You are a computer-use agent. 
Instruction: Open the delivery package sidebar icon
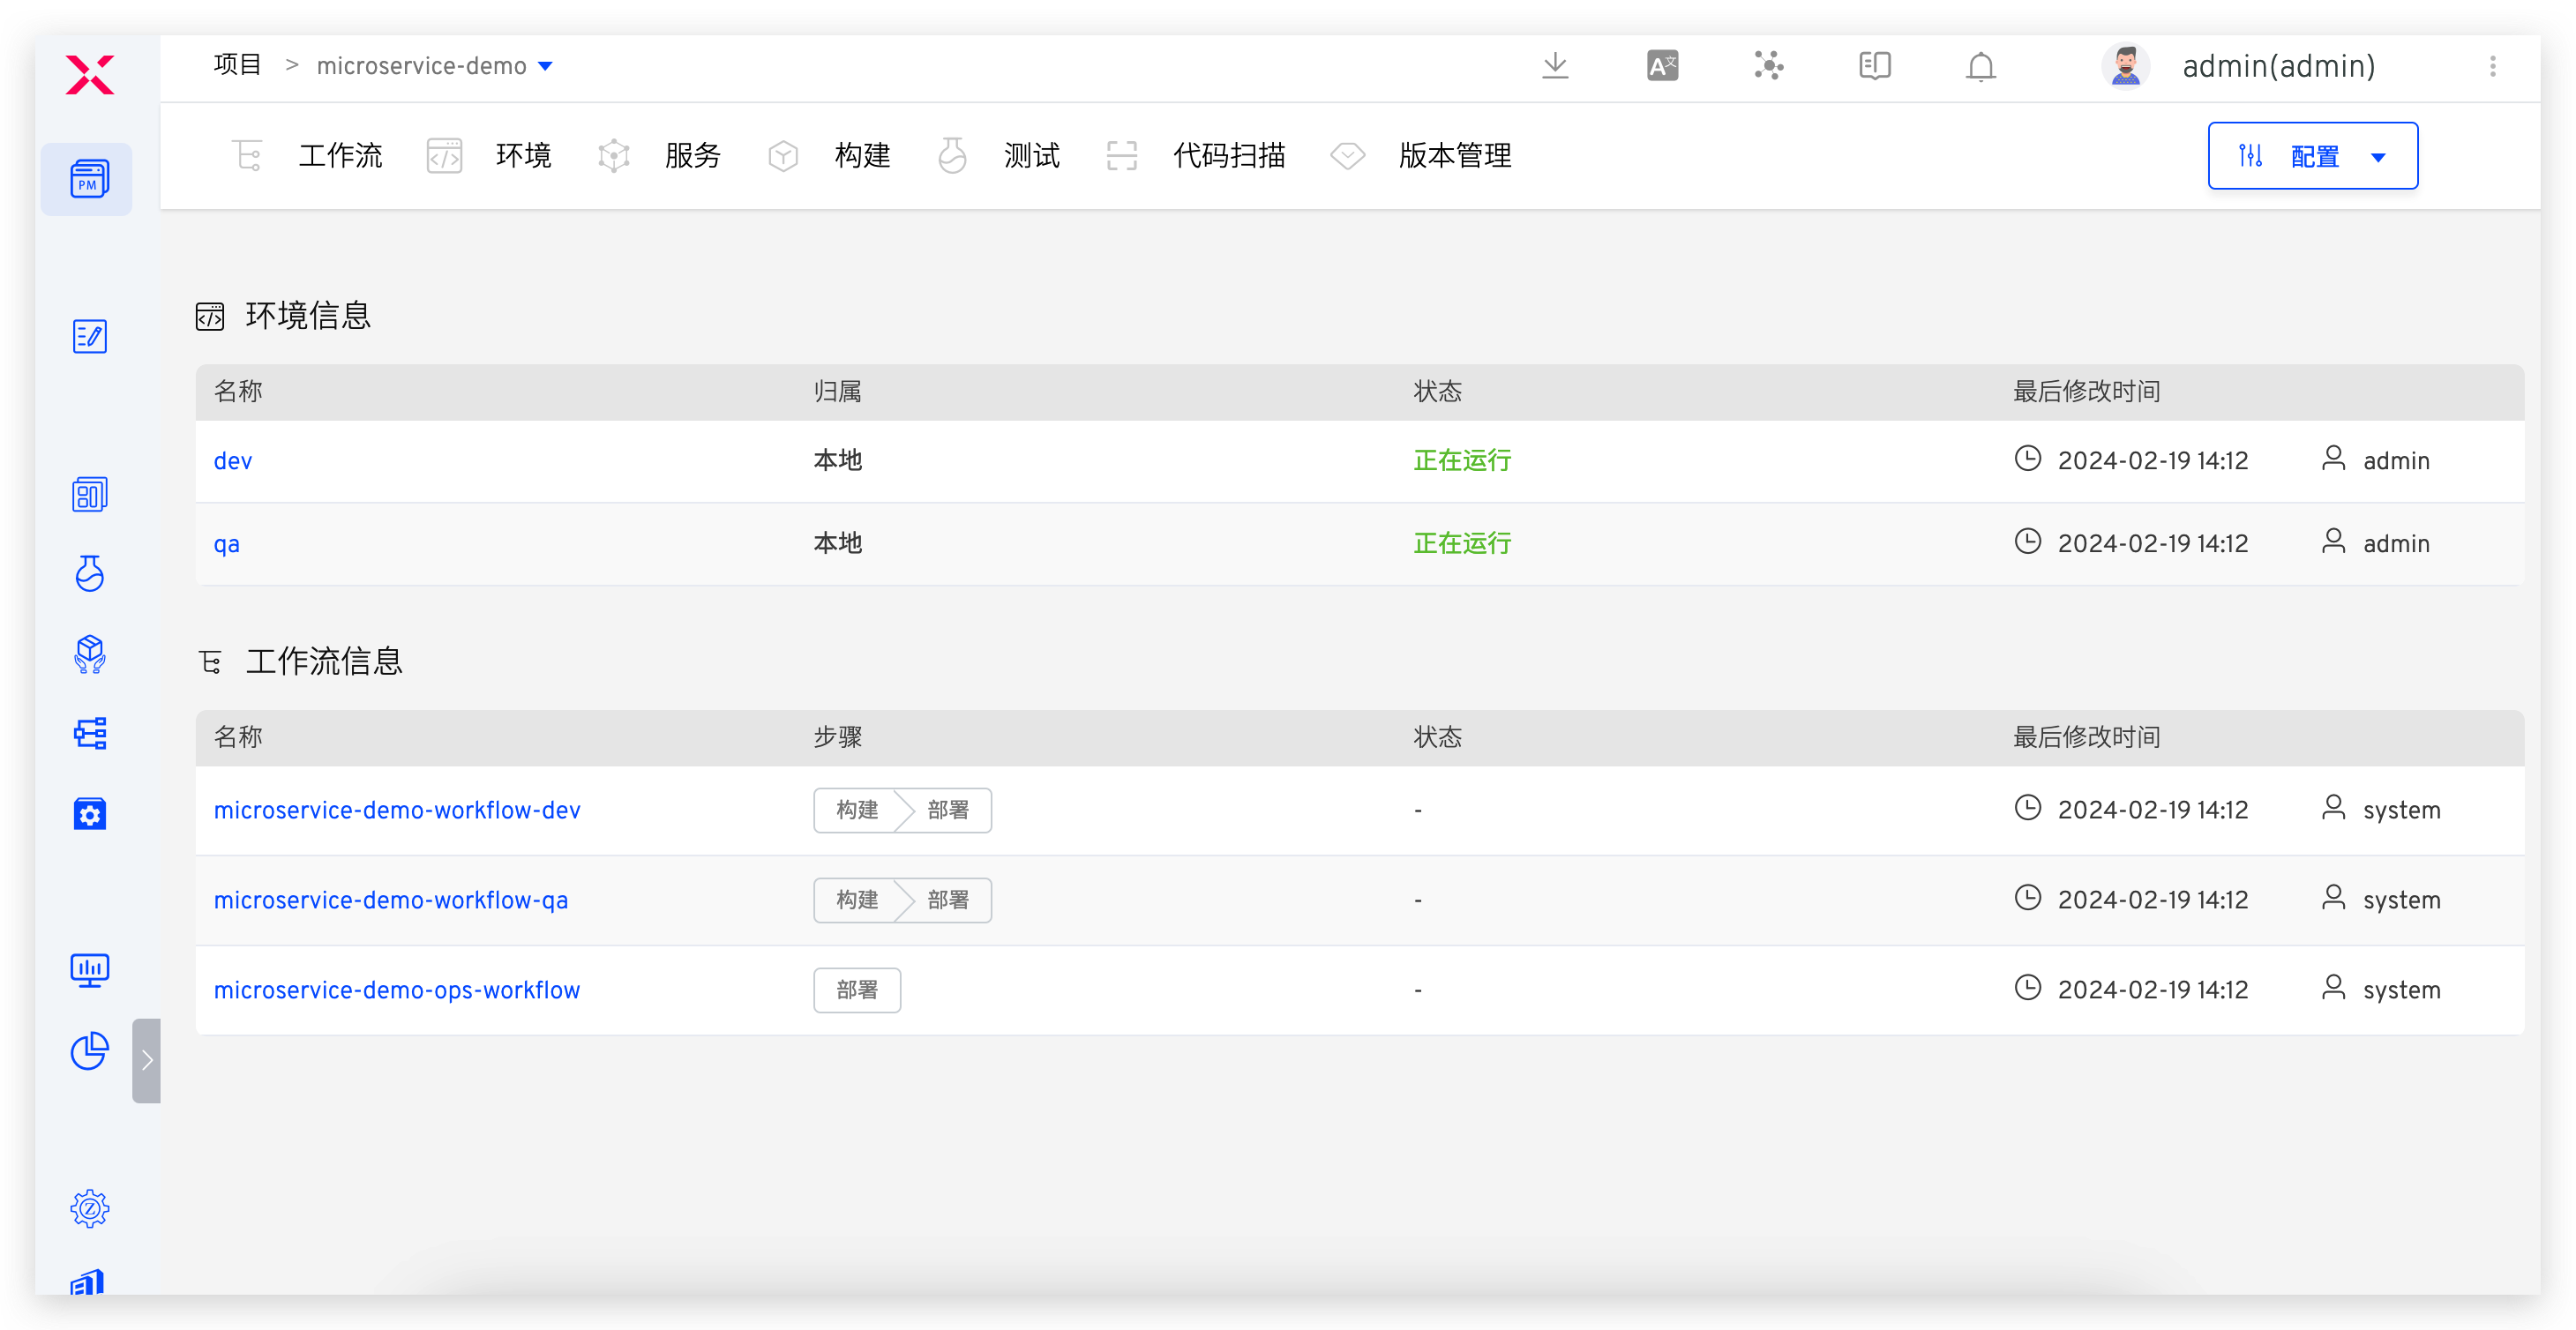89,654
